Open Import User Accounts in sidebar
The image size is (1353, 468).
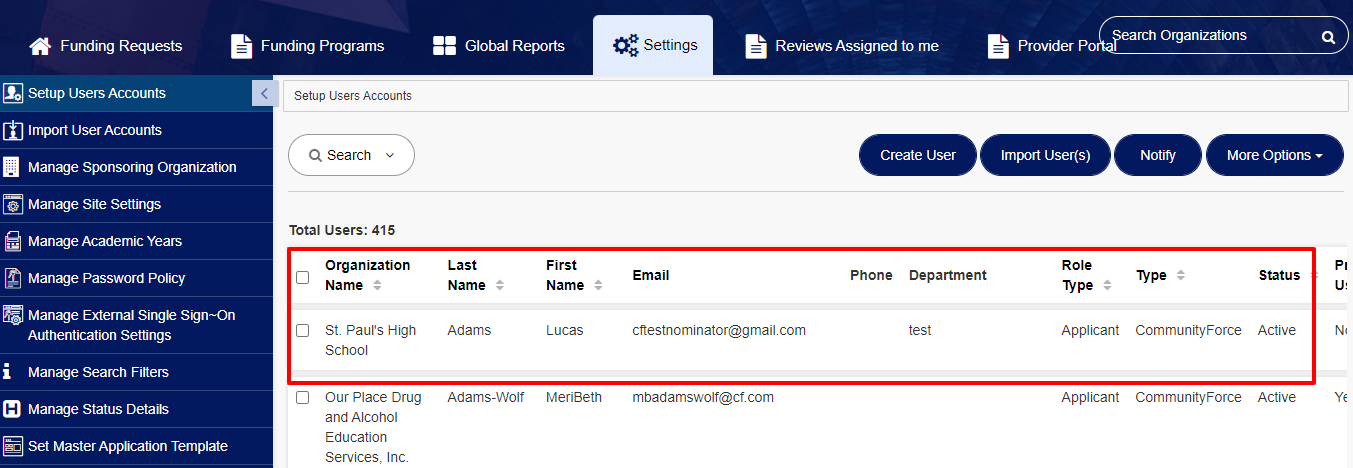[95, 130]
